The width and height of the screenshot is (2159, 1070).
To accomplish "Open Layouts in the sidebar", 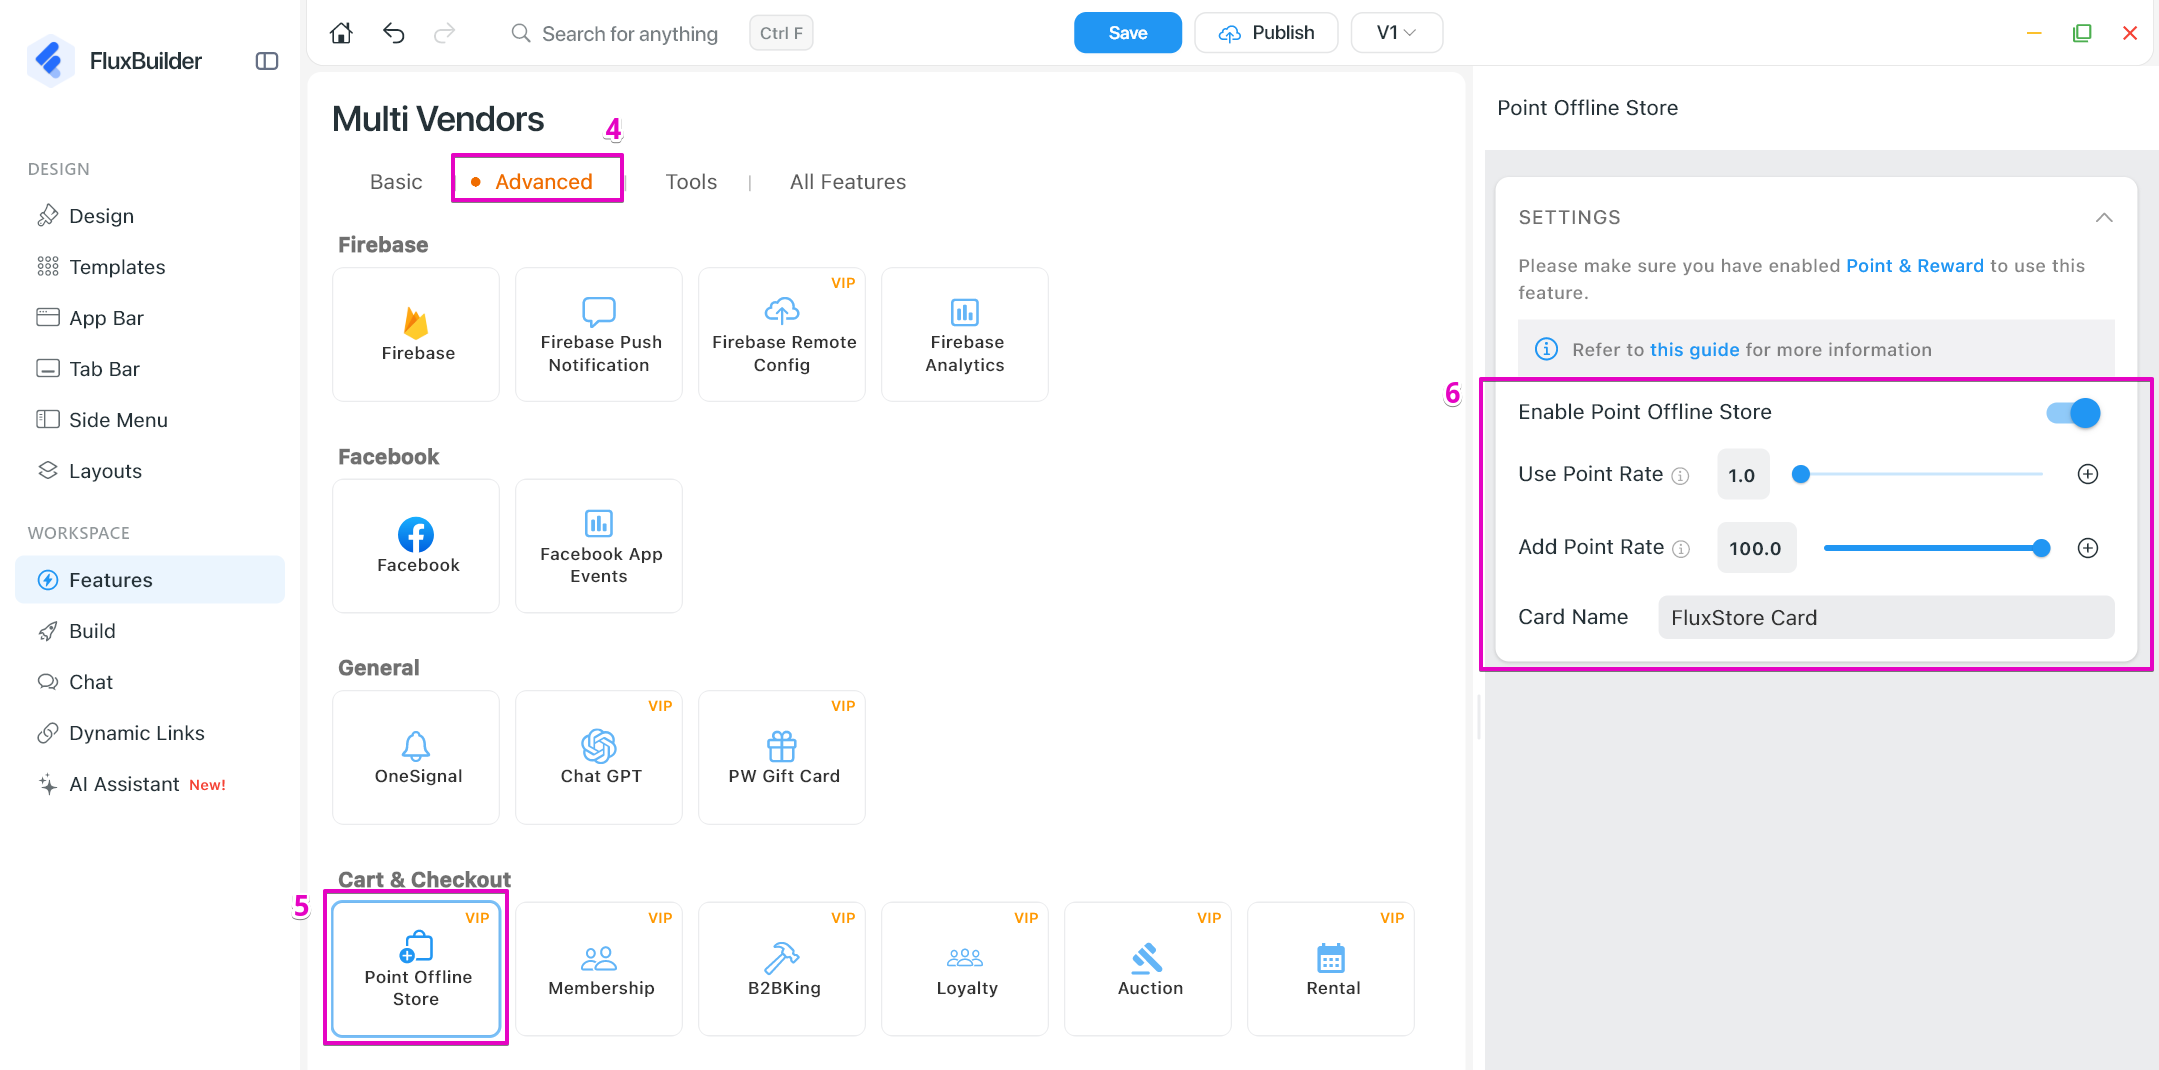I will [150, 471].
